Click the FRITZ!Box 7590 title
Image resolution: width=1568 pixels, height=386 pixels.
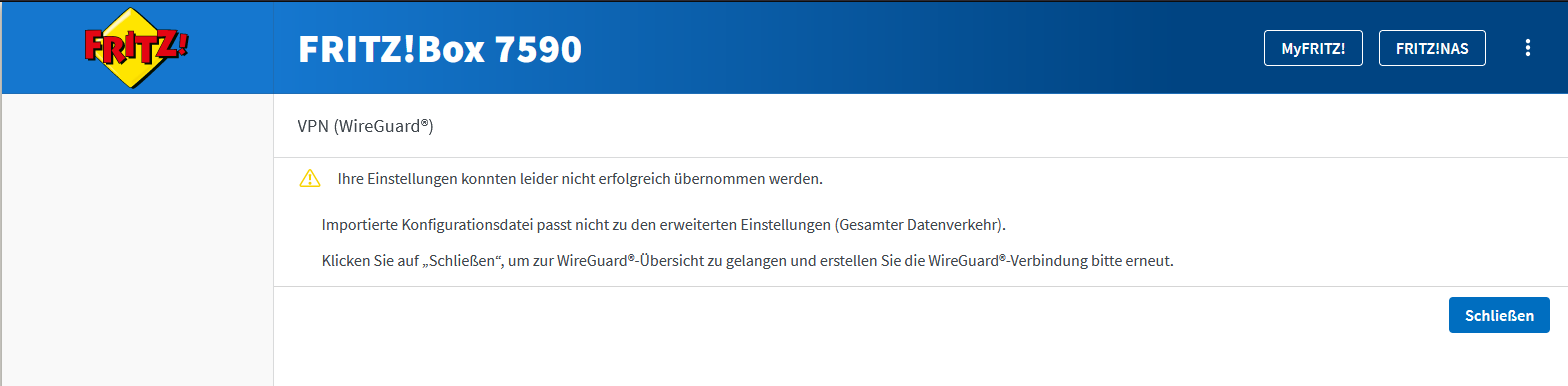(440, 48)
